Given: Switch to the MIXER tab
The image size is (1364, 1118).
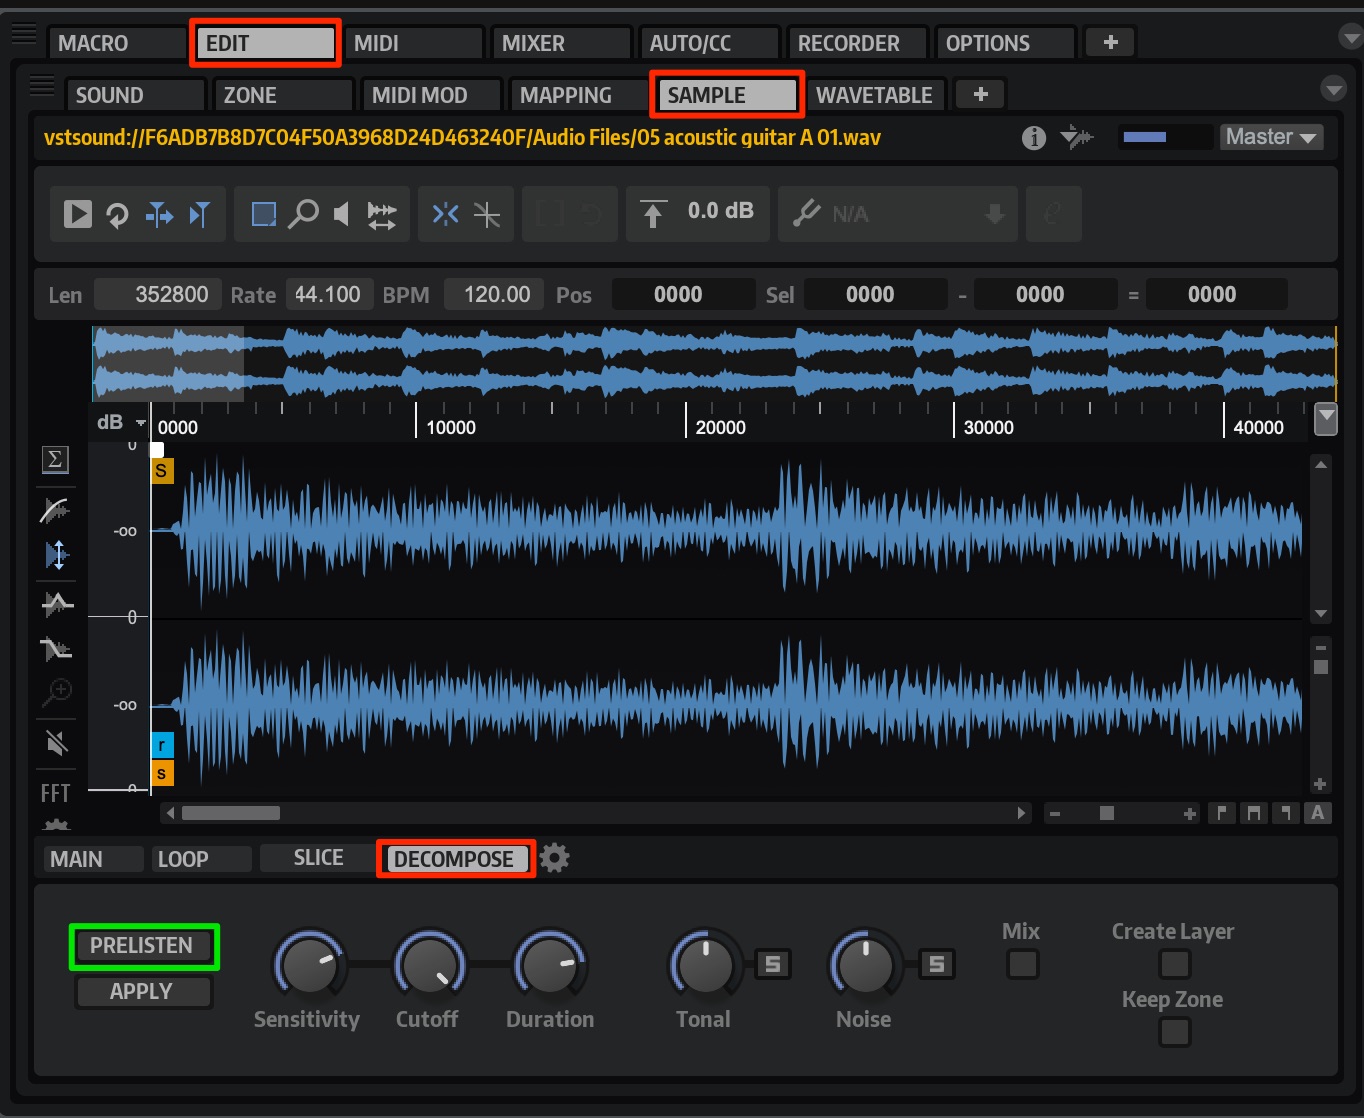Looking at the screenshot, I should (561, 43).
